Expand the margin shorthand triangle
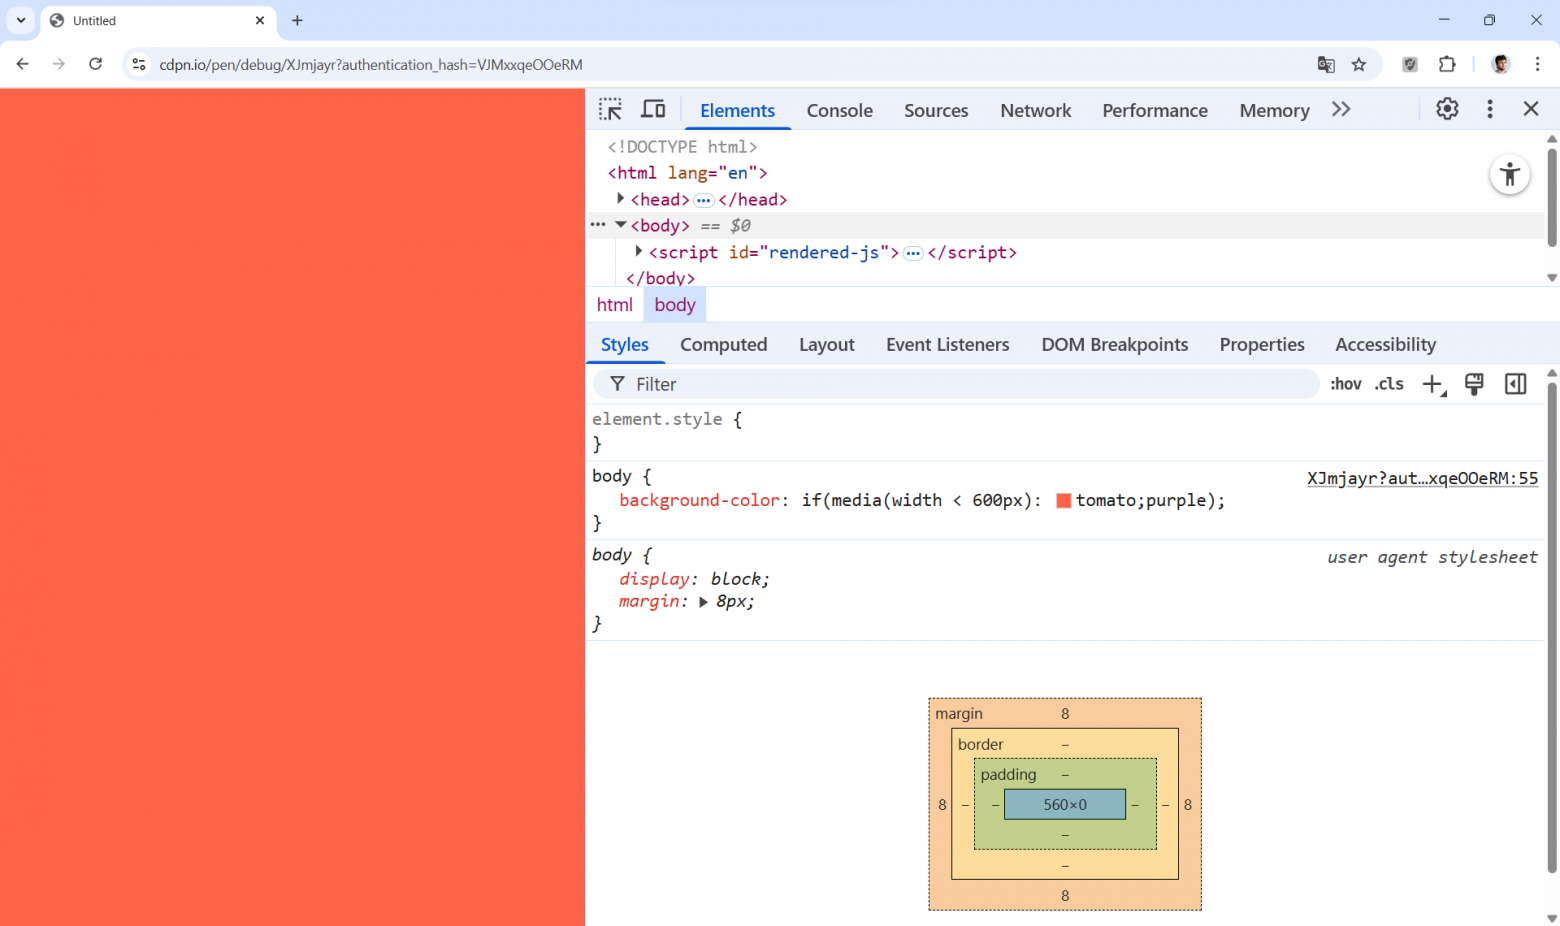This screenshot has height=926, width=1560. [x=704, y=602]
